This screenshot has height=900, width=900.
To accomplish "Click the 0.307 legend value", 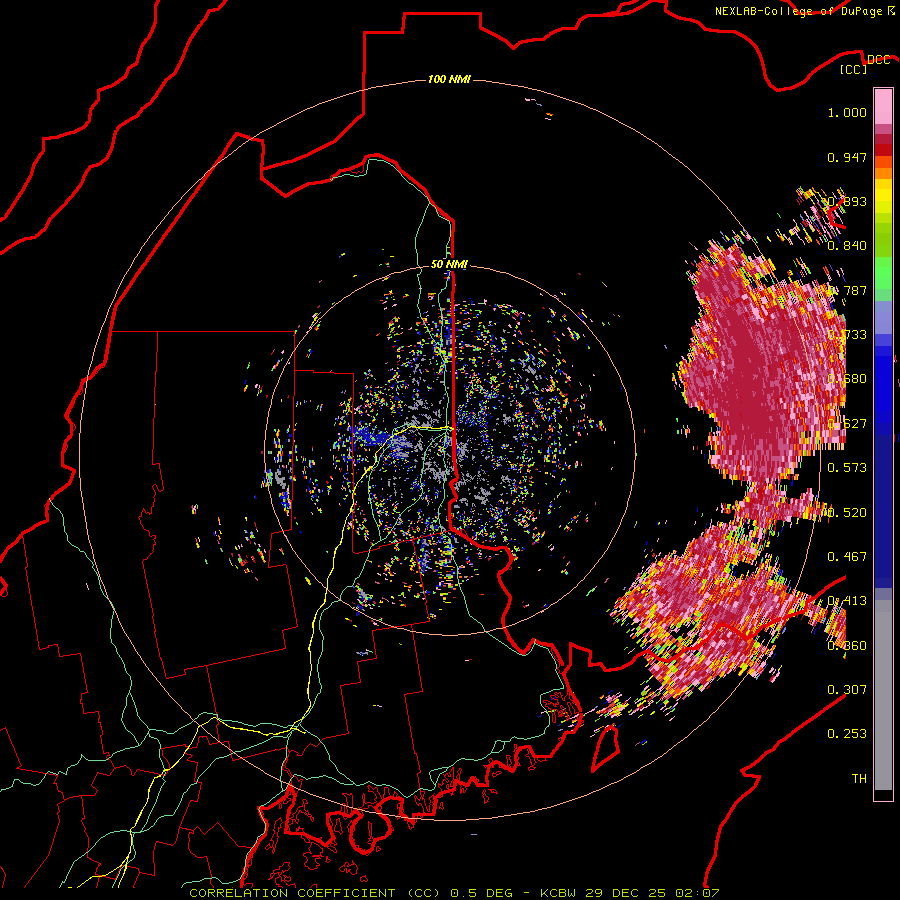I will click(x=847, y=689).
